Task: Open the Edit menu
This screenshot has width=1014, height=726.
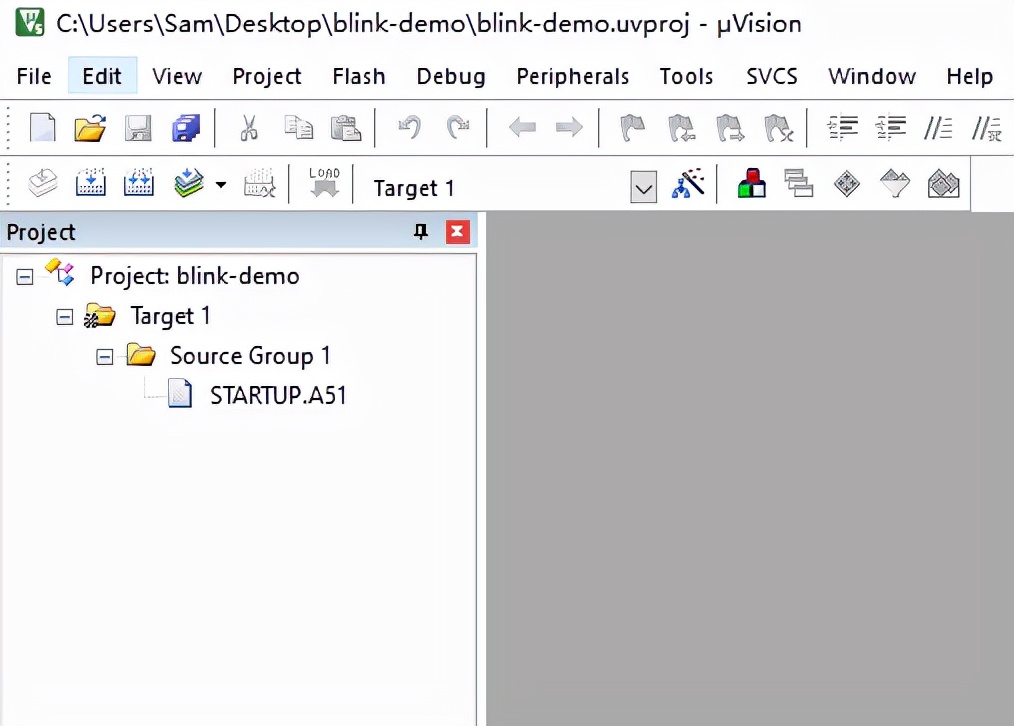Action: [x=102, y=76]
